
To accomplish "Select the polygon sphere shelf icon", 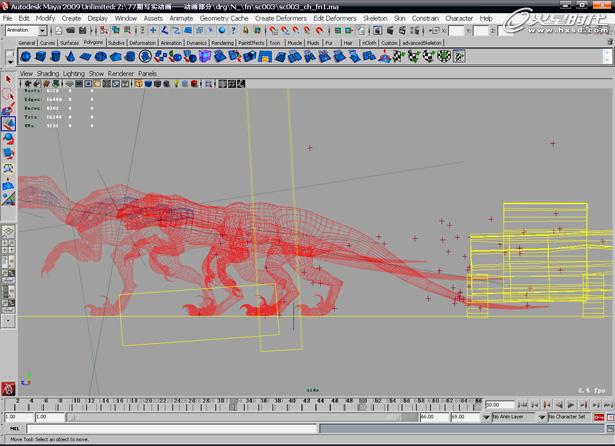I will (x=25, y=56).
